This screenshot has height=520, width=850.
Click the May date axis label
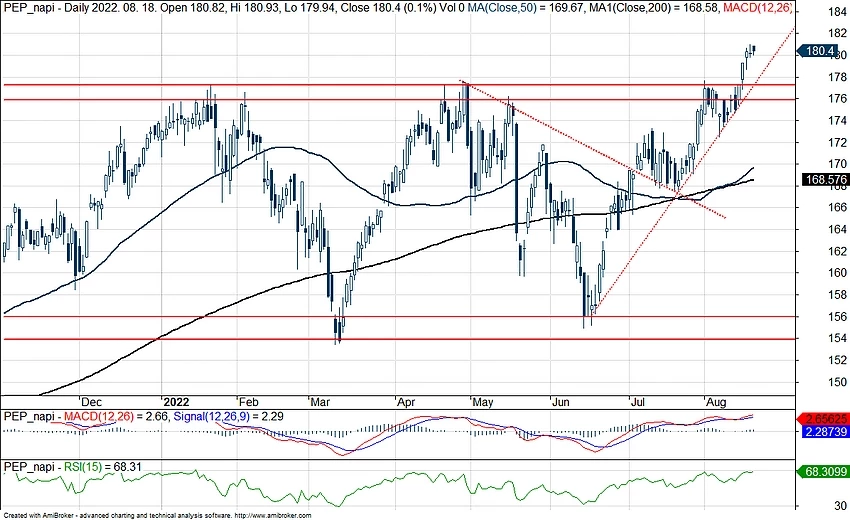[482, 402]
